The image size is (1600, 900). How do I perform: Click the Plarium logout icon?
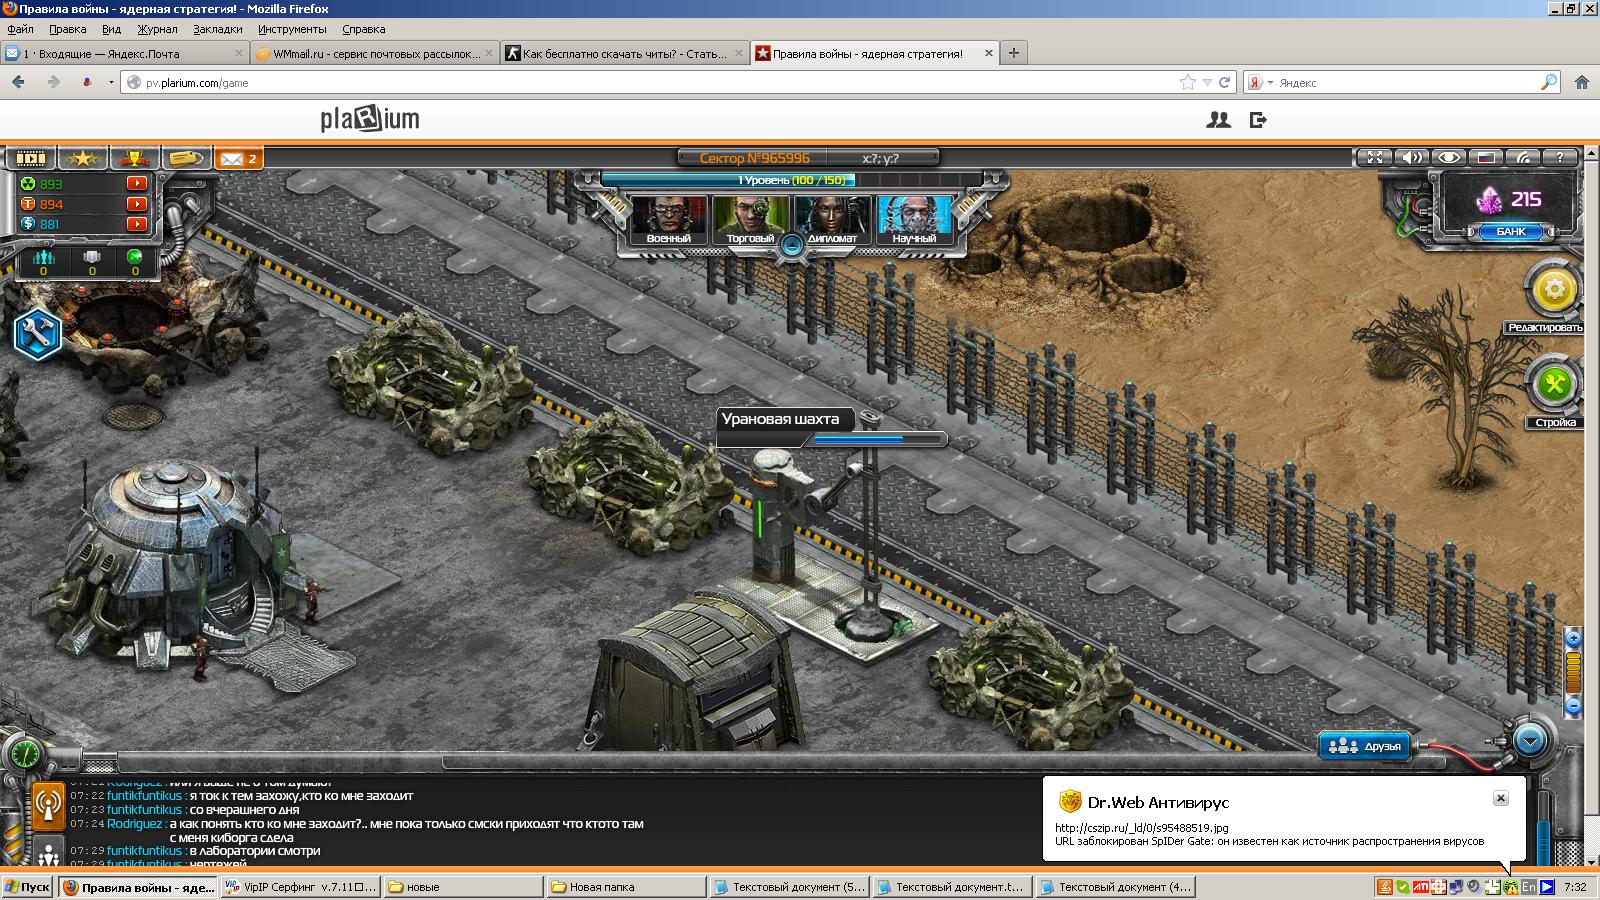click(1258, 120)
